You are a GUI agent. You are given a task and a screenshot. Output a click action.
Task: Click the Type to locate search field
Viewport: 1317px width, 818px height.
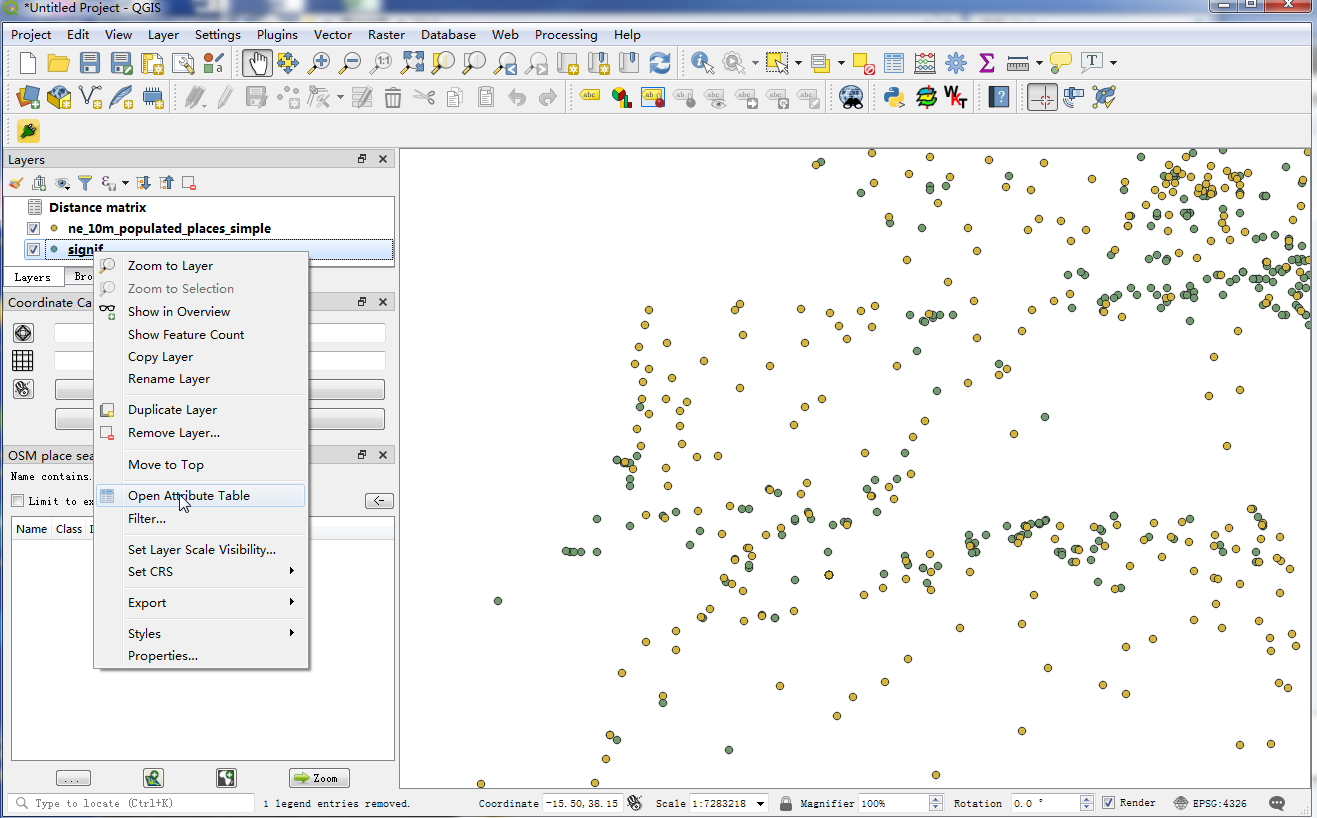click(x=131, y=803)
